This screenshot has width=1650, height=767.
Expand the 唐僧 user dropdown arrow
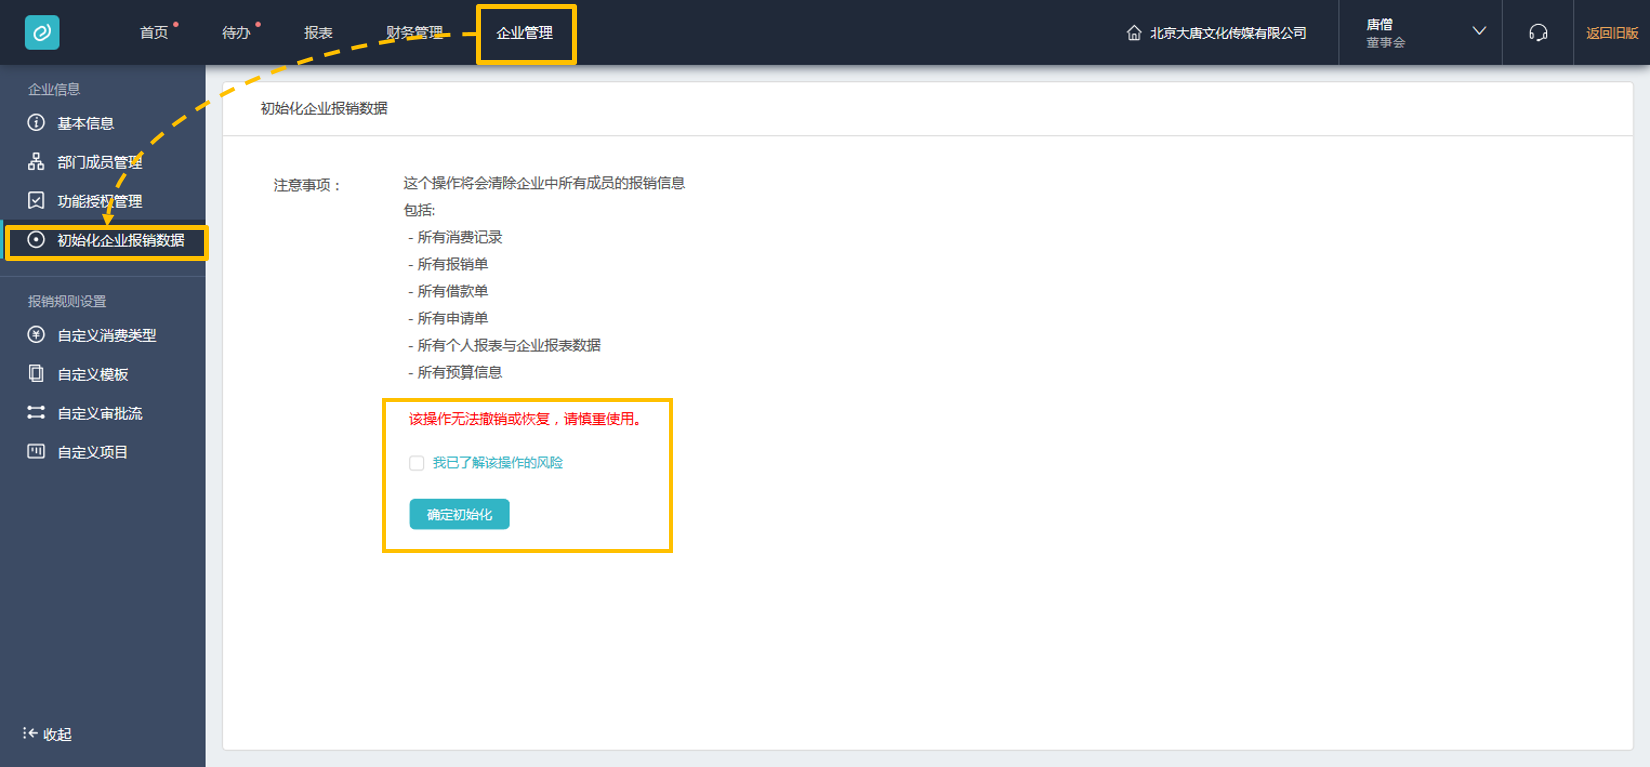(x=1479, y=32)
